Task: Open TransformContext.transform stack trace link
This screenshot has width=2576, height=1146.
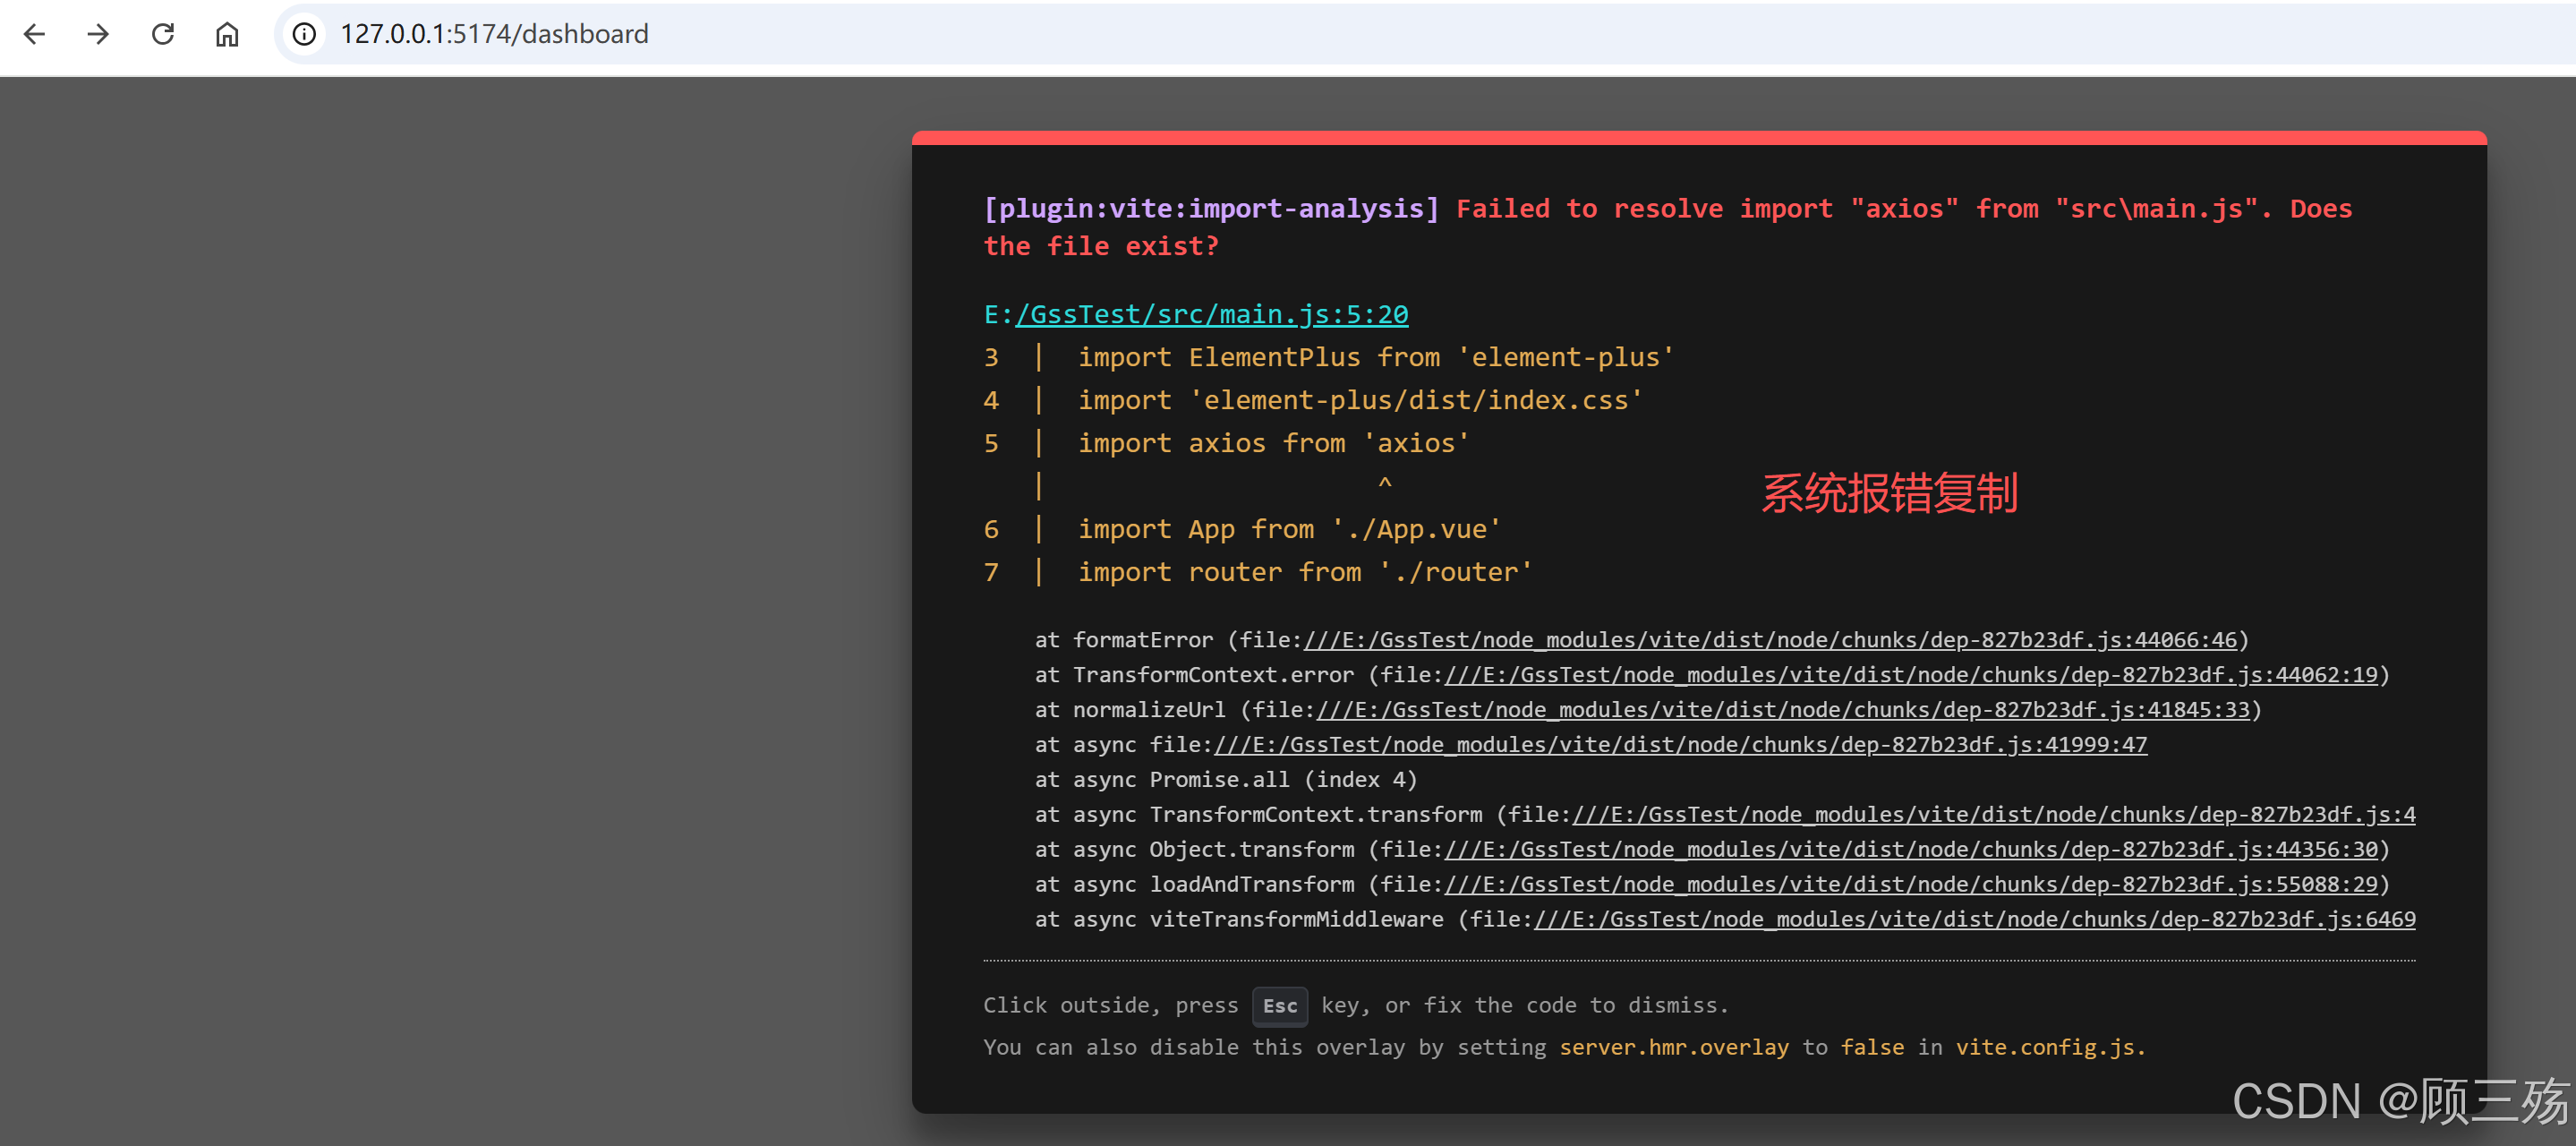Action: coord(1993,815)
